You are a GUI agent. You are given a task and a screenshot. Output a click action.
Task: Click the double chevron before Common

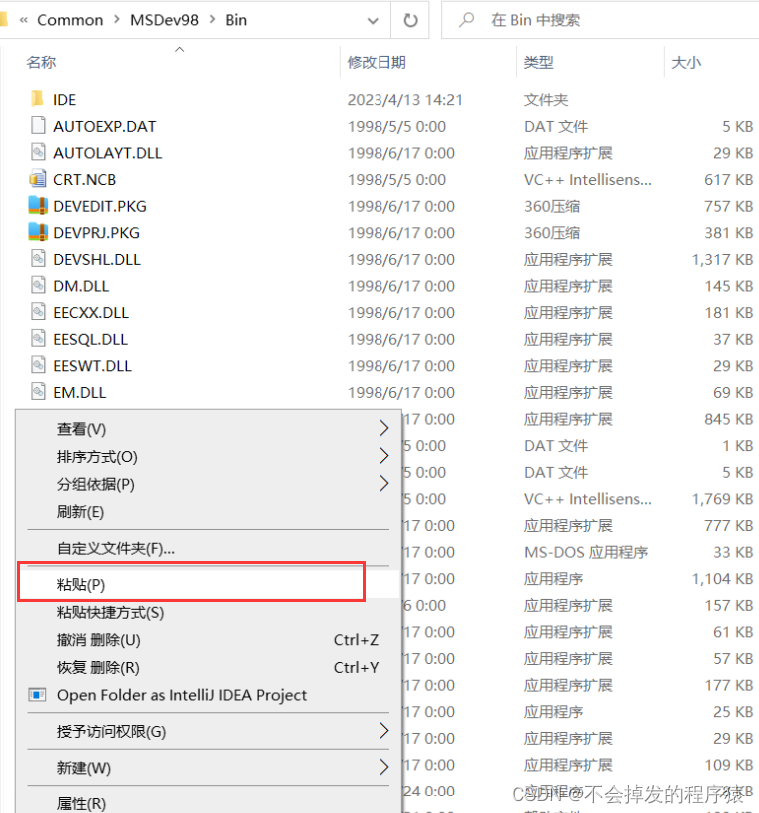[x=23, y=20]
